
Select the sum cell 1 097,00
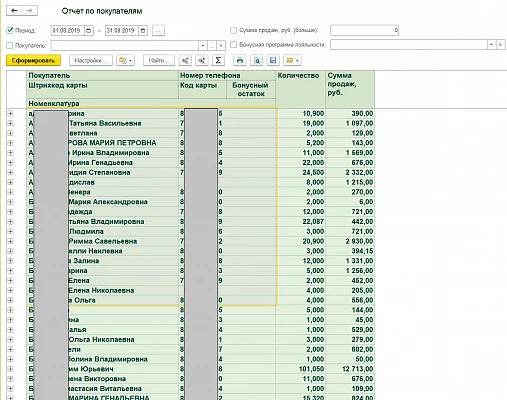[350, 123]
